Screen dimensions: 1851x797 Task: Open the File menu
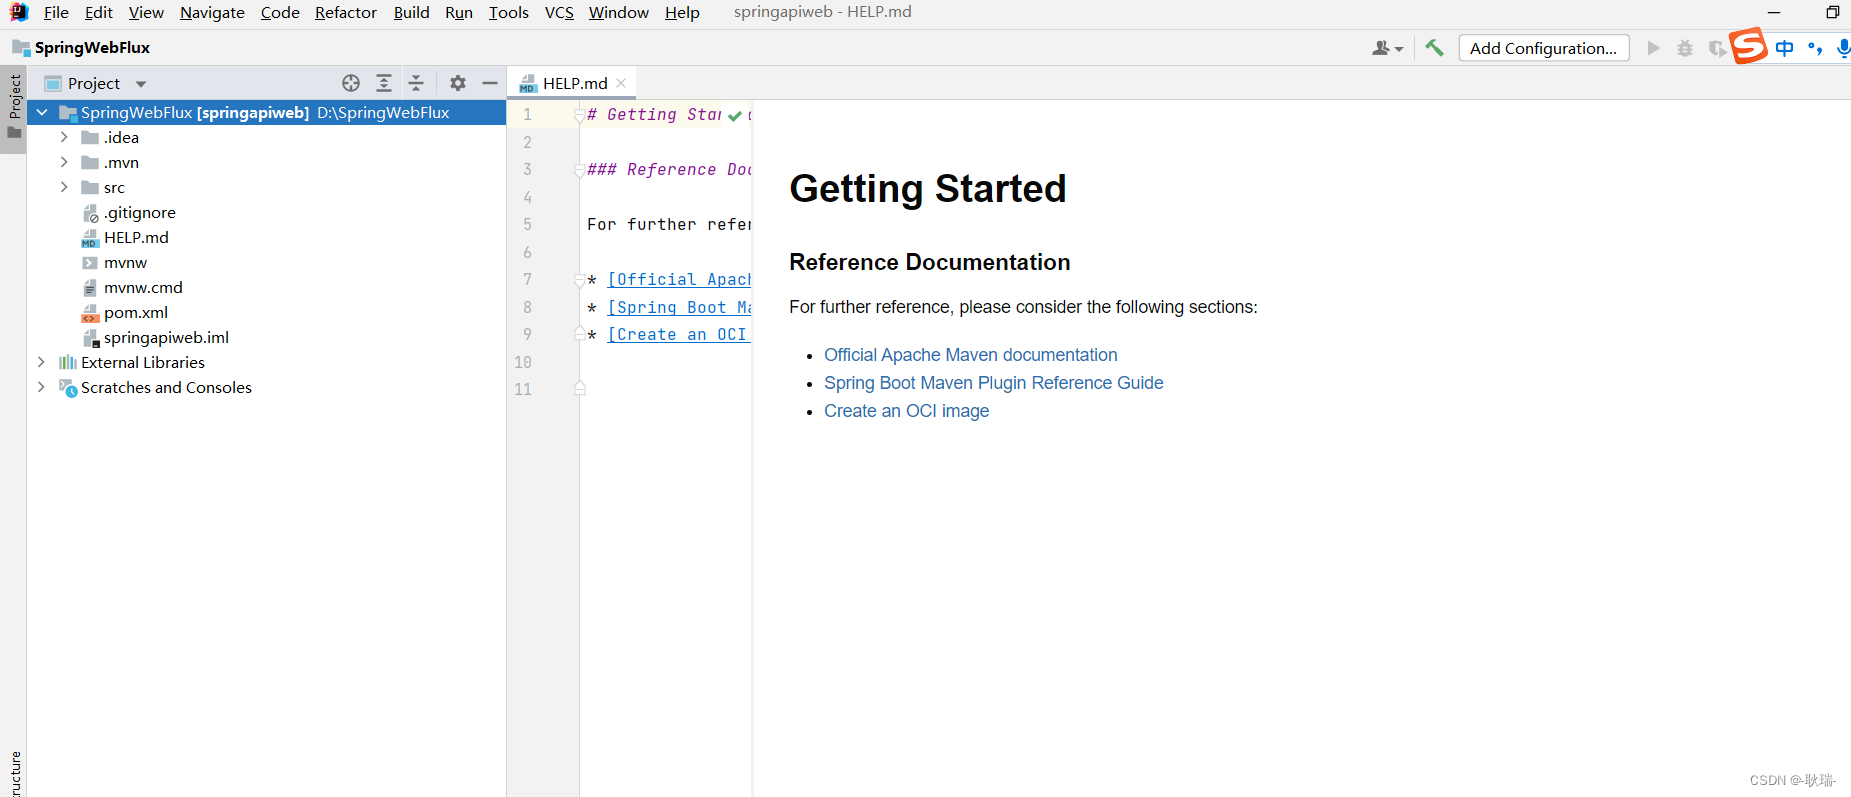click(x=56, y=12)
